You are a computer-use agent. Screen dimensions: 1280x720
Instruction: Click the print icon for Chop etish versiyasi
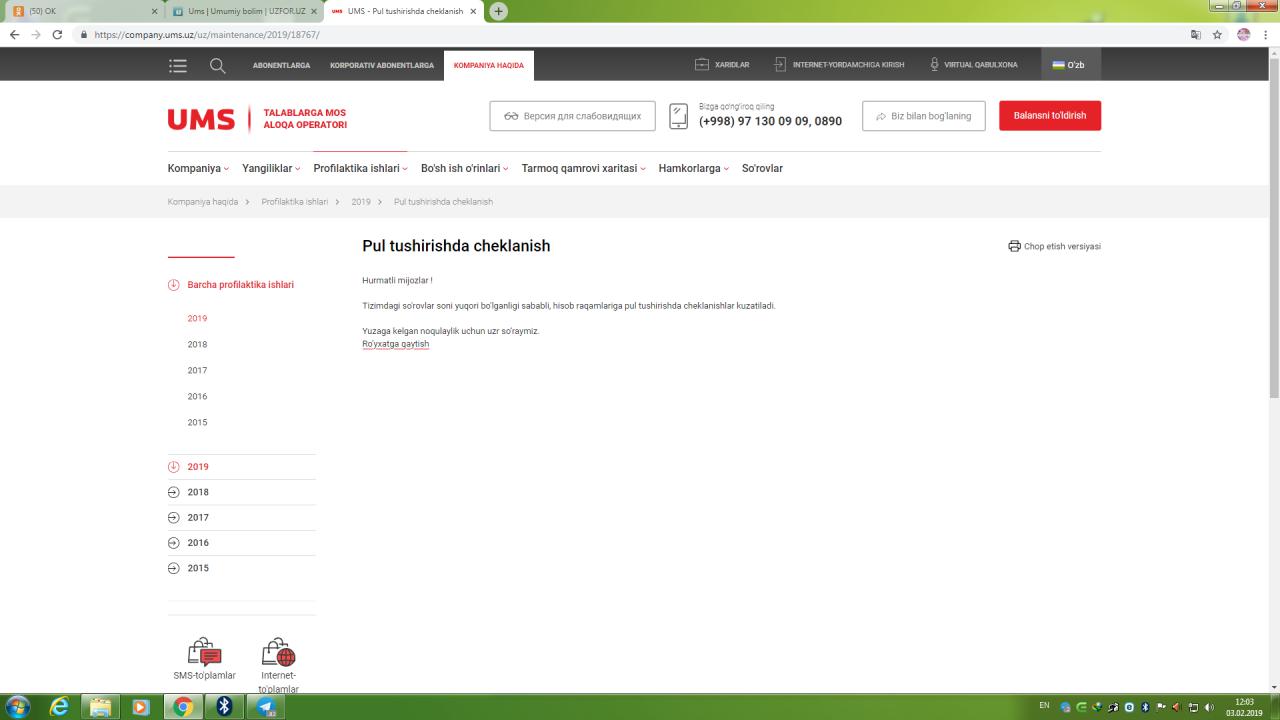(1014, 246)
